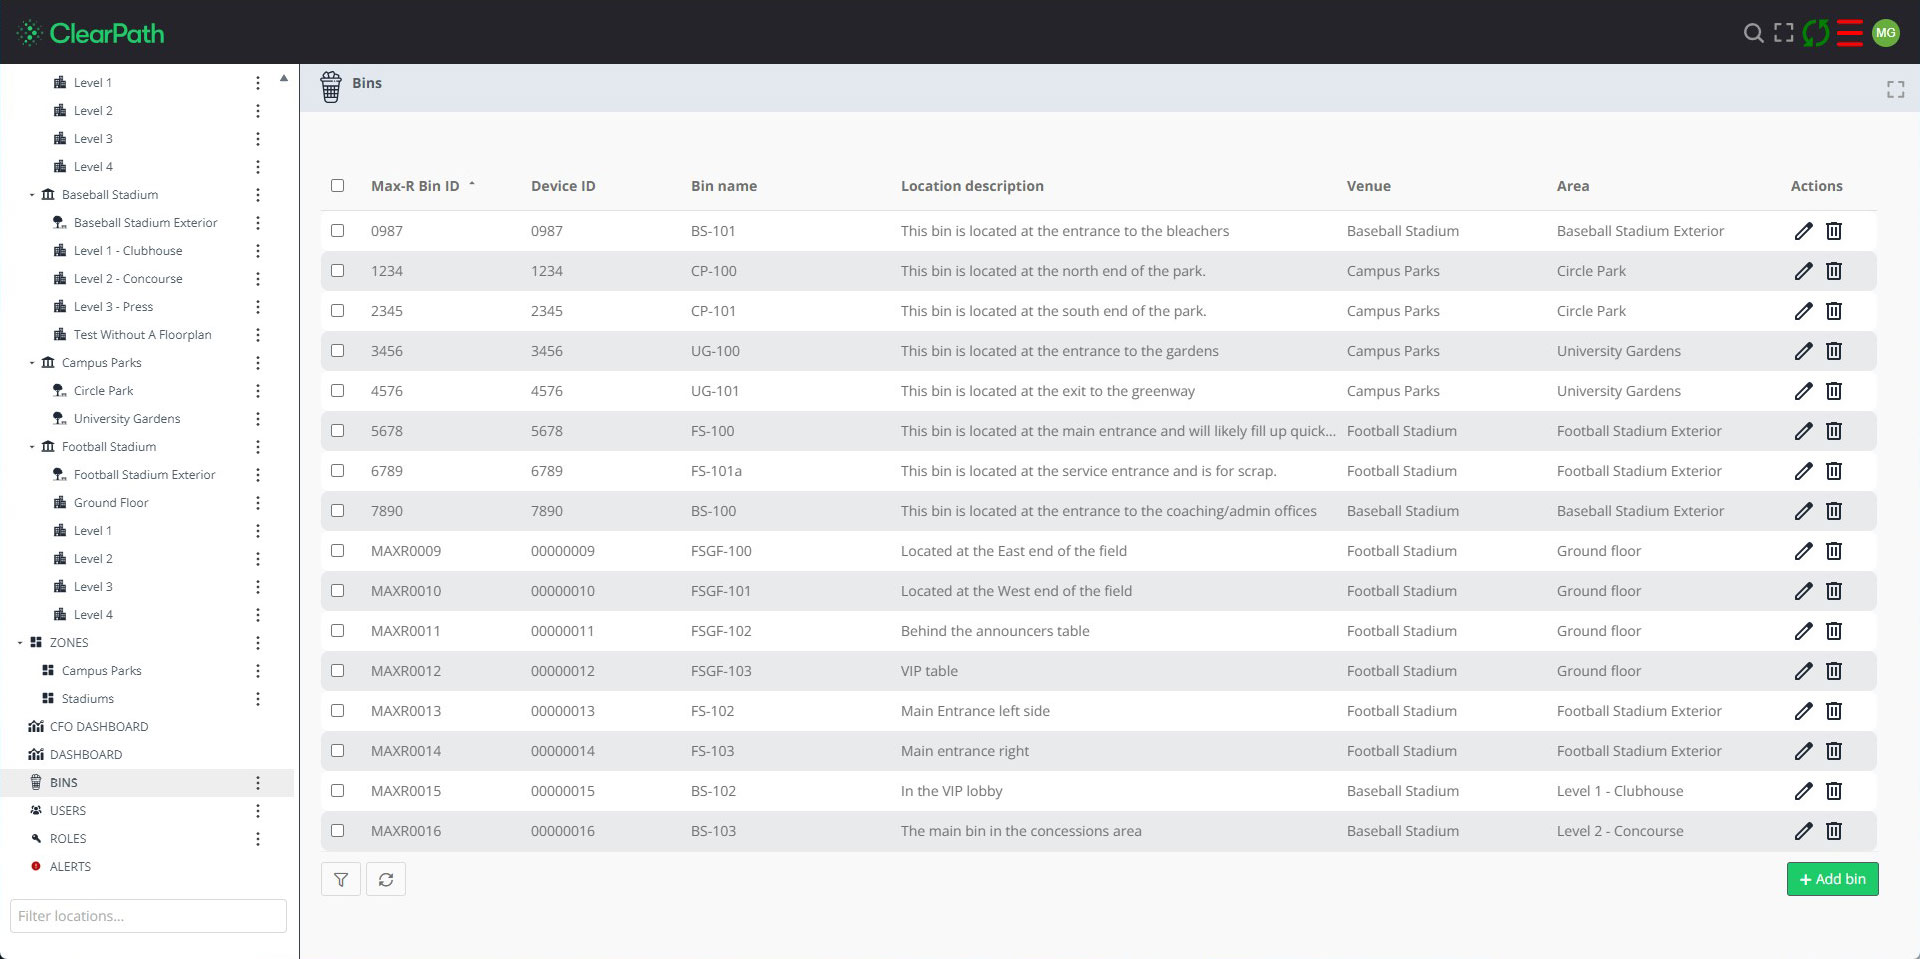Select all bins with header checkbox
Image resolution: width=1920 pixels, height=959 pixels.
pyautogui.click(x=337, y=185)
